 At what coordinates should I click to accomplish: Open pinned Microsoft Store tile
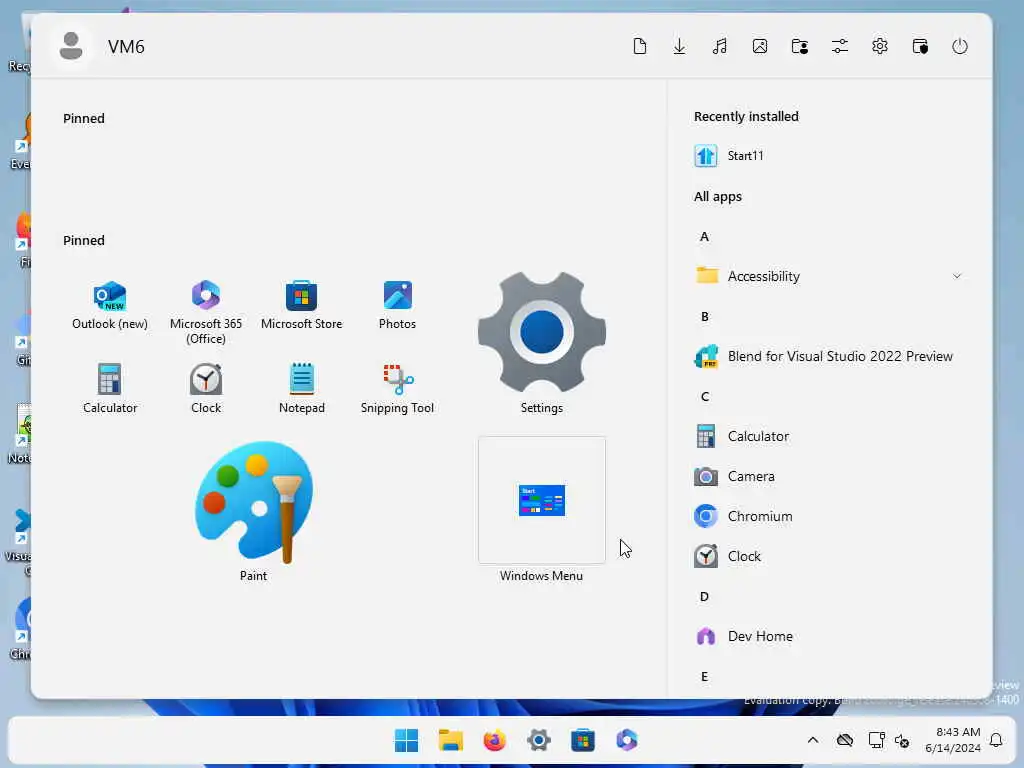[302, 306]
